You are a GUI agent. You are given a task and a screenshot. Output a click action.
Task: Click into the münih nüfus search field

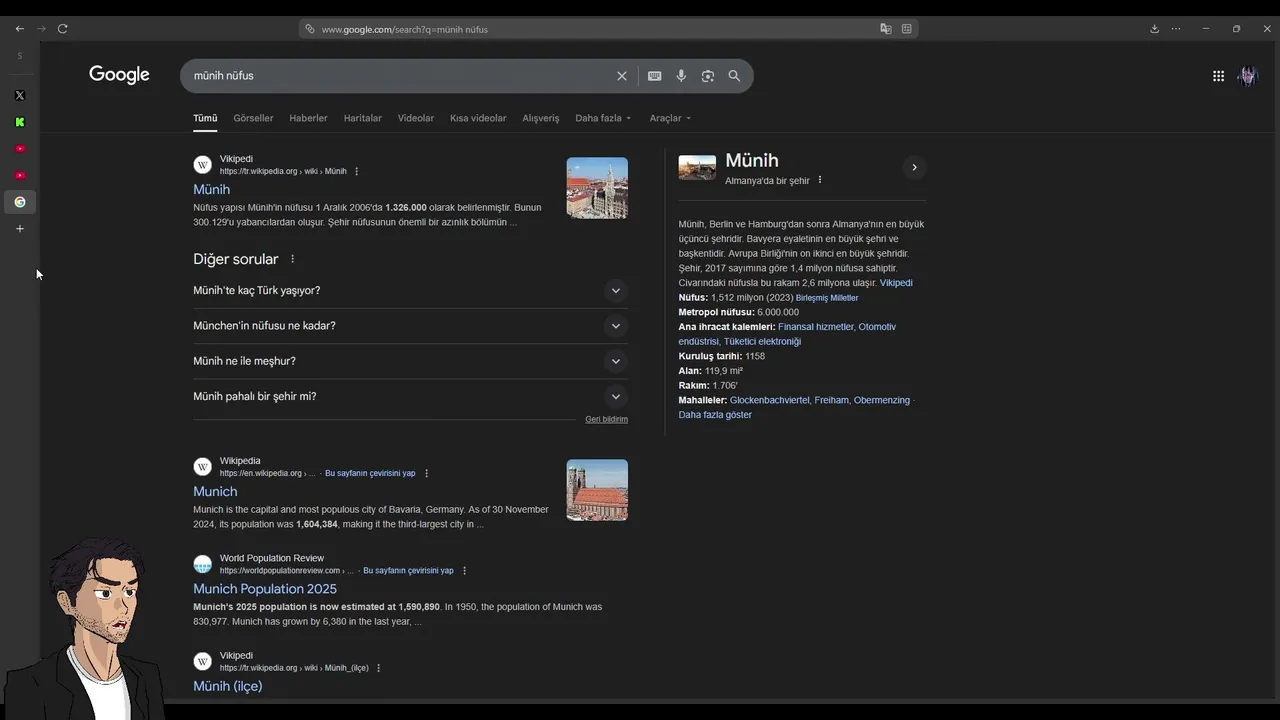[400, 76]
